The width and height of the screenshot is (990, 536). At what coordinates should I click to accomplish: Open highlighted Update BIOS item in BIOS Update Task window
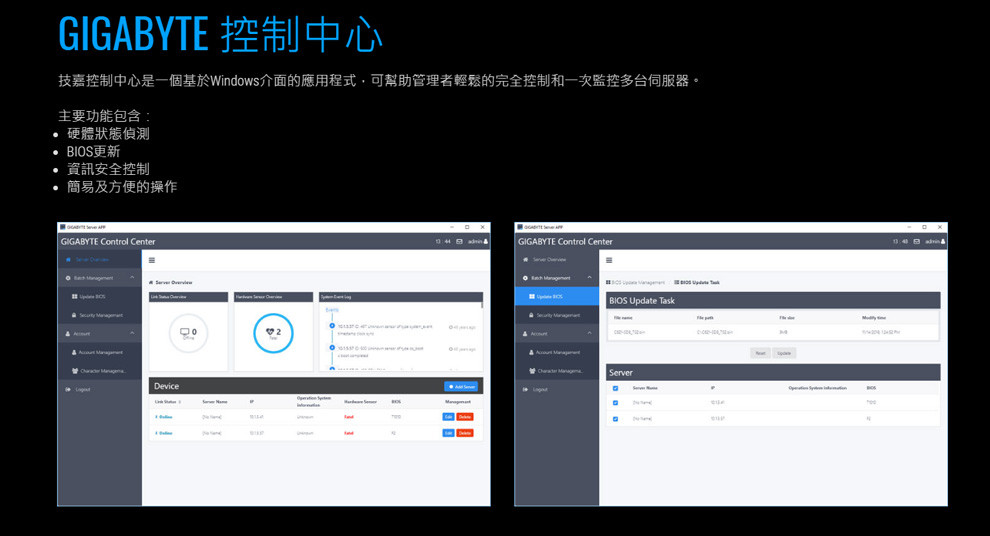point(557,296)
